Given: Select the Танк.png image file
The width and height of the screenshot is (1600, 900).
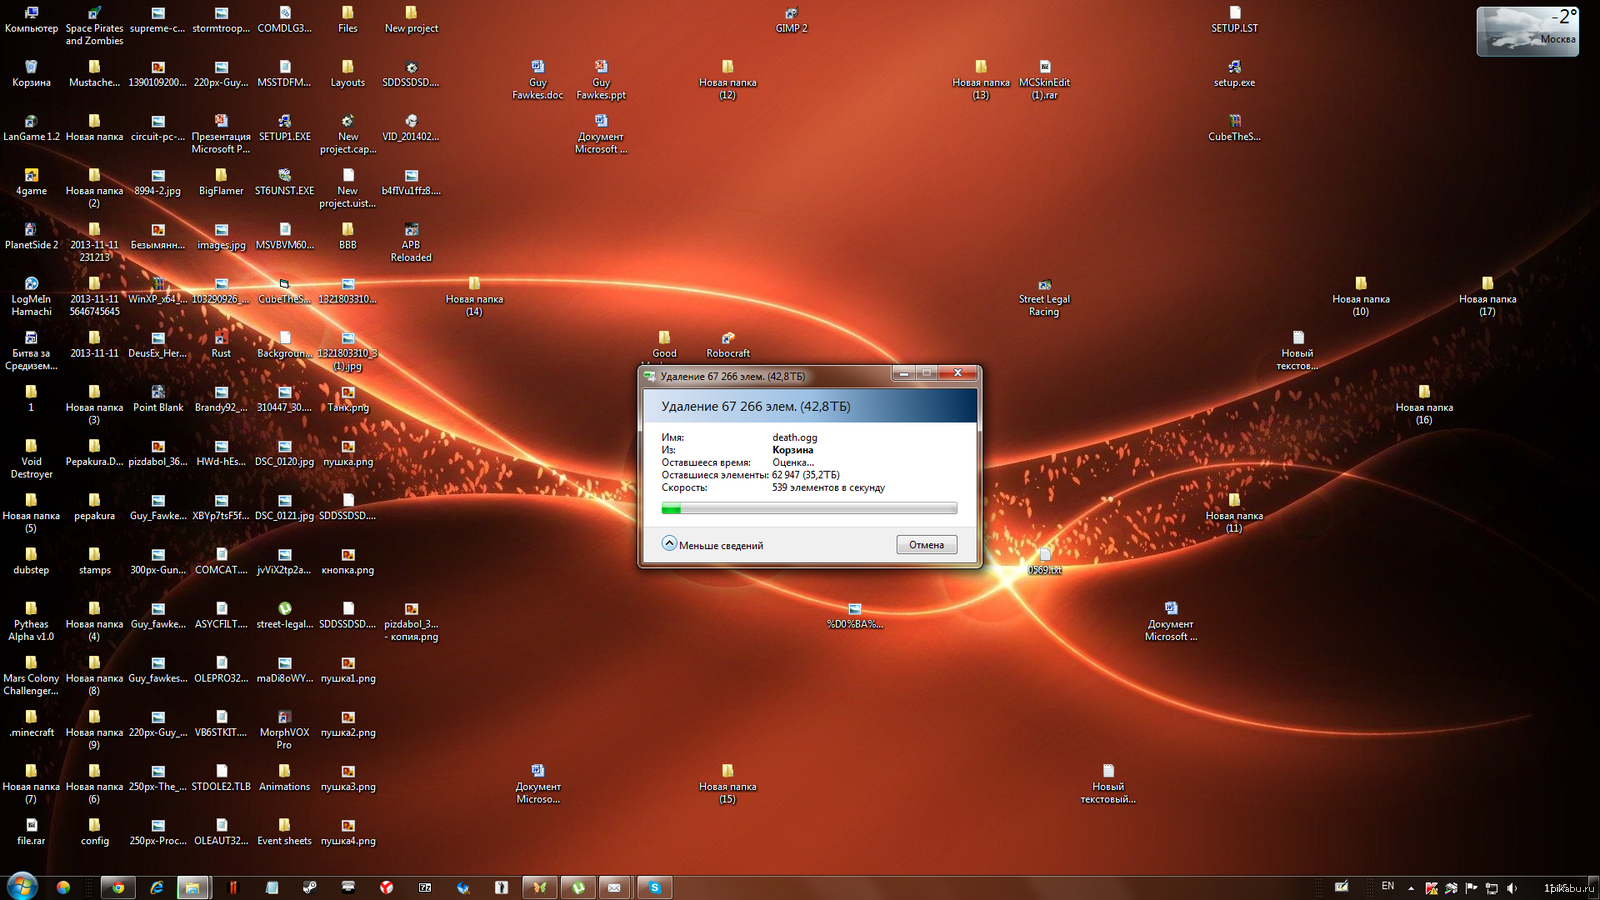Looking at the screenshot, I should 348,399.
